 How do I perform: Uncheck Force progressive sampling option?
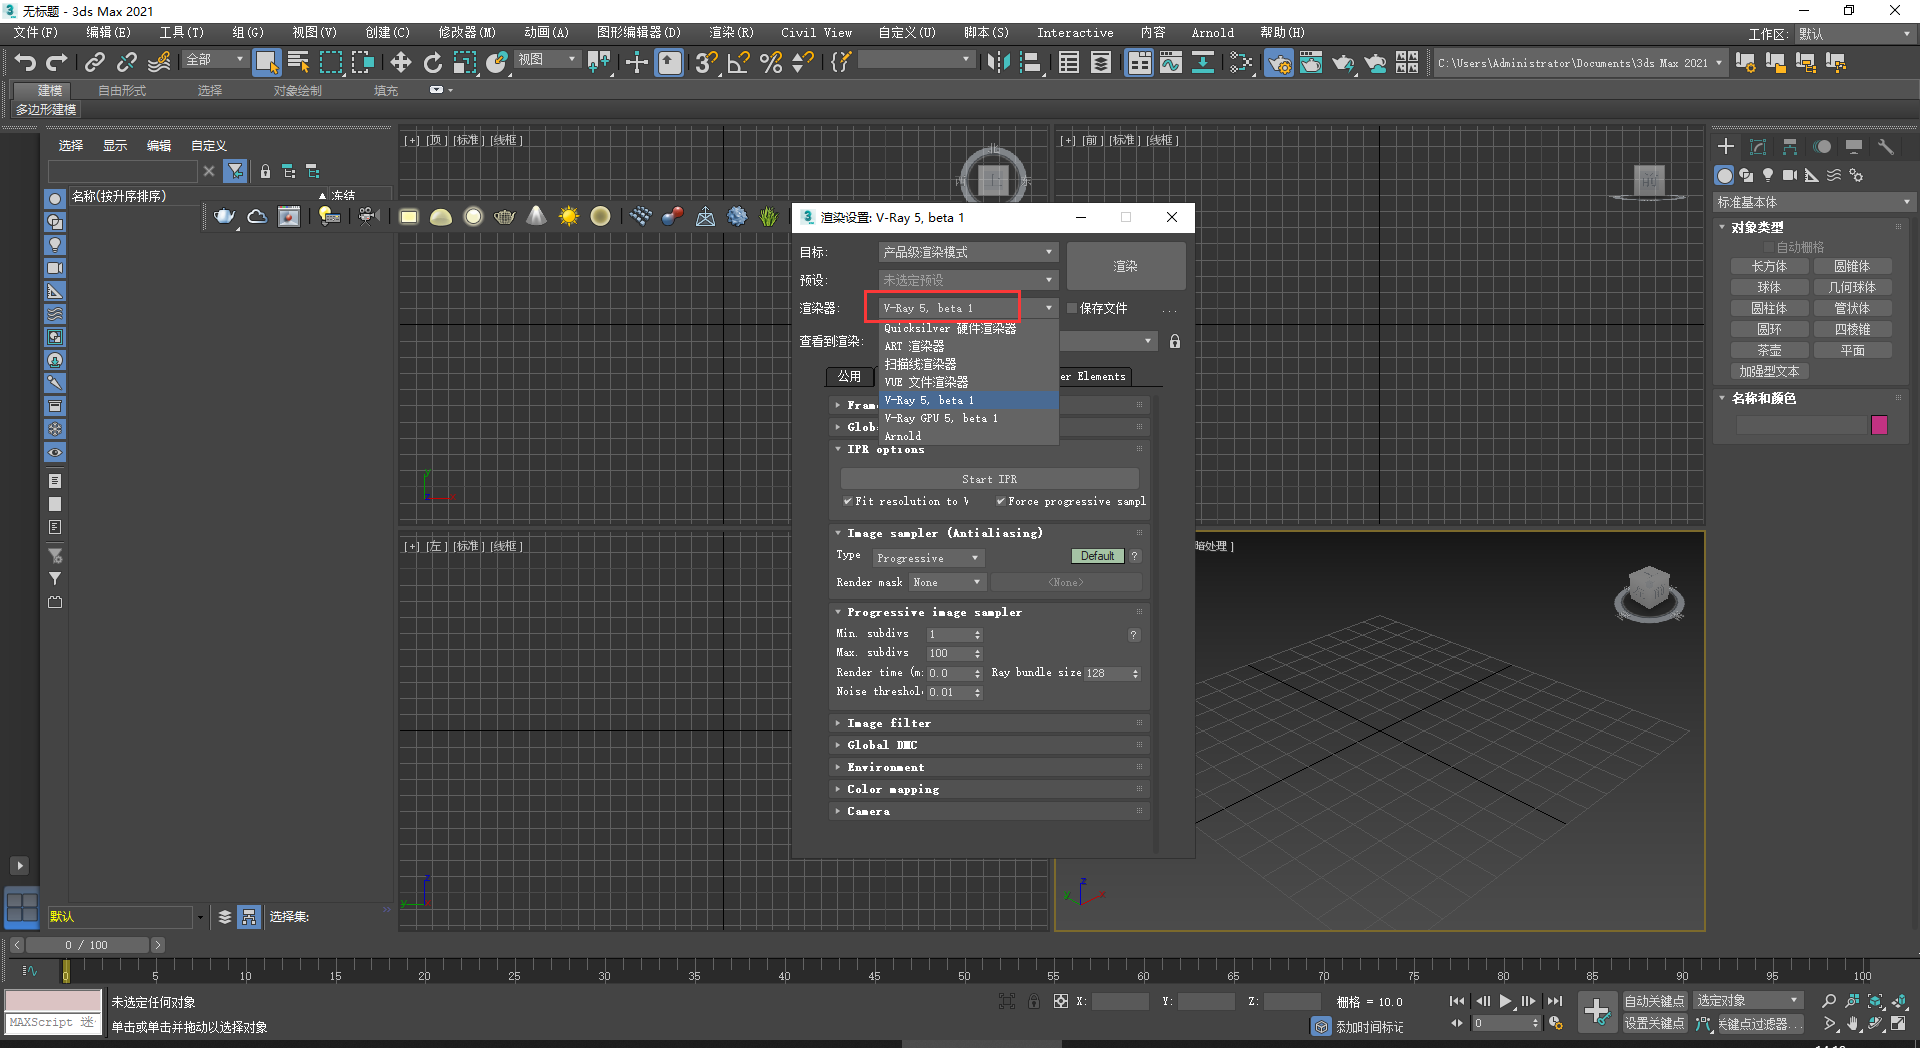[x=999, y=501]
